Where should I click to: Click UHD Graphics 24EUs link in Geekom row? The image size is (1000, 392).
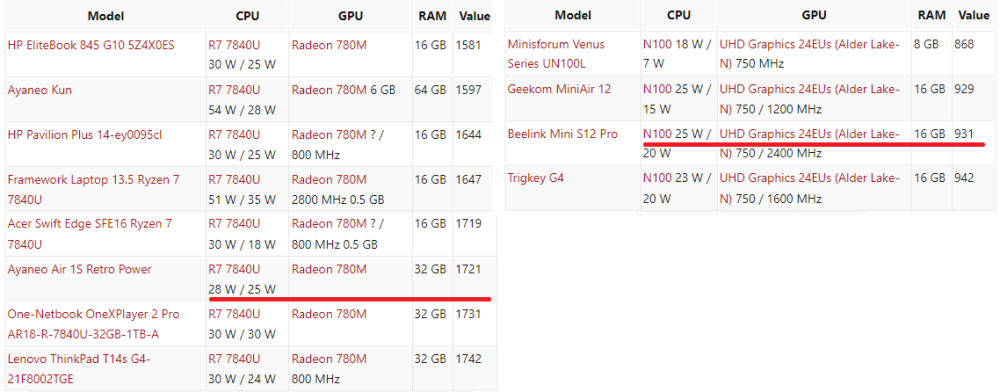click(809, 98)
